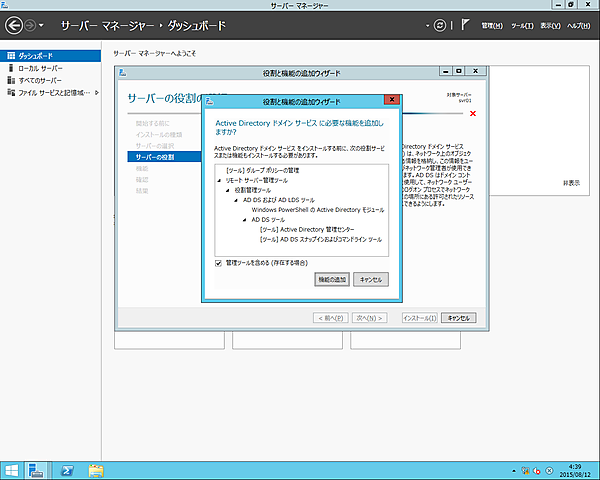Select すべてのサーバー in the sidebar
This screenshot has width=600, height=480.
[x=50, y=80]
